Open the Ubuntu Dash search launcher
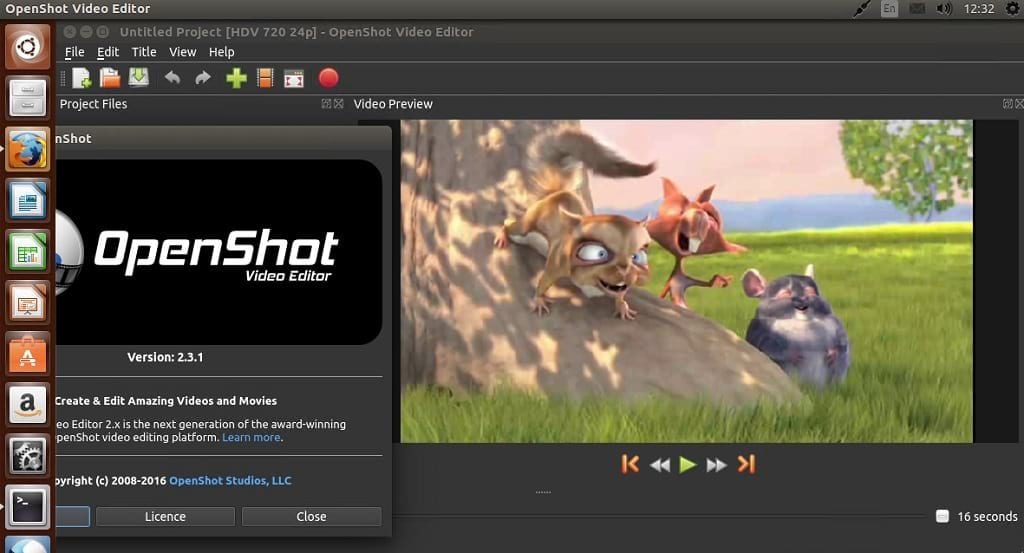This screenshot has width=1024, height=553. 27,46
